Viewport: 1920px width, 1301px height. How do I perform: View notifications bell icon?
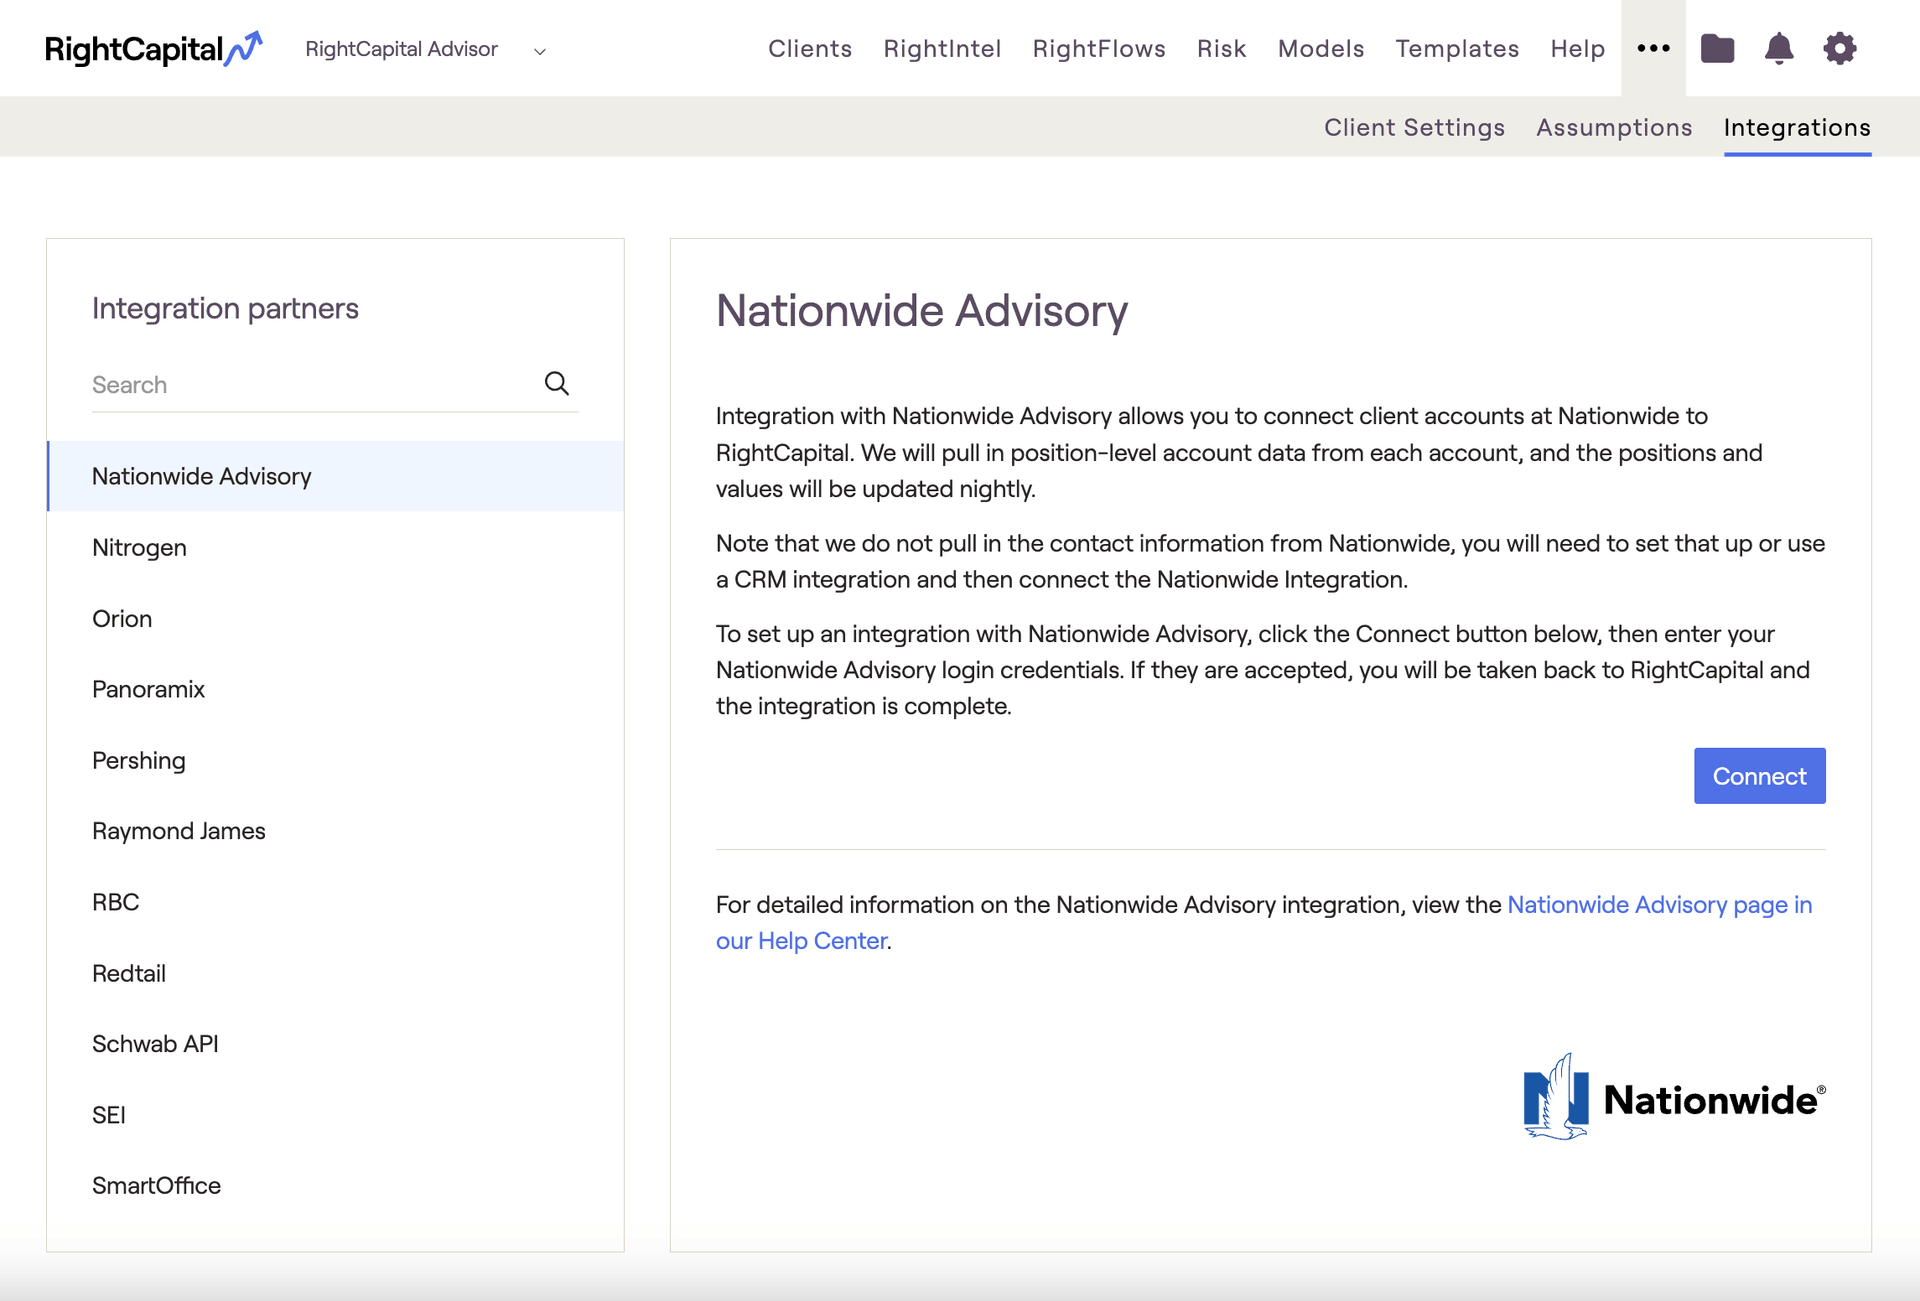(1778, 48)
